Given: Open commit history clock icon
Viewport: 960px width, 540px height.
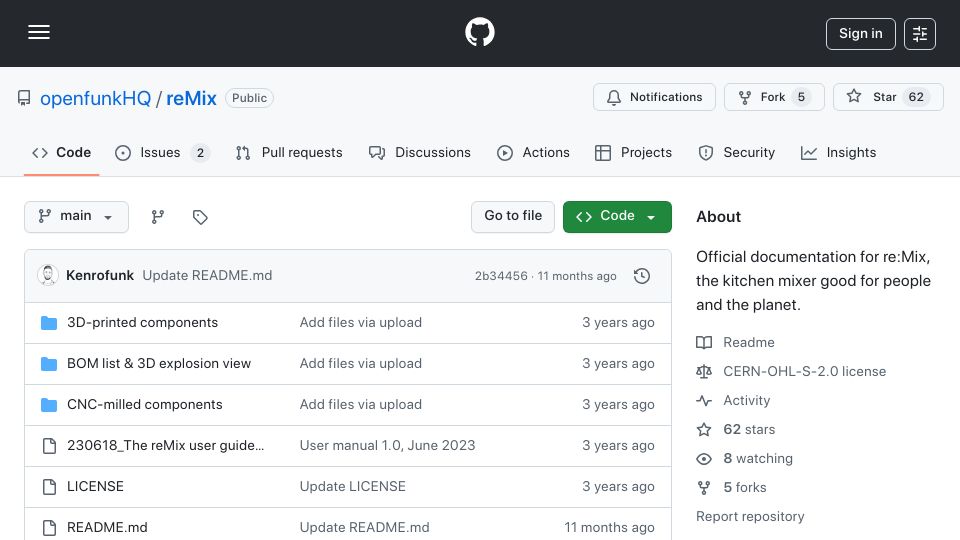Looking at the screenshot, I should (642, 276).
